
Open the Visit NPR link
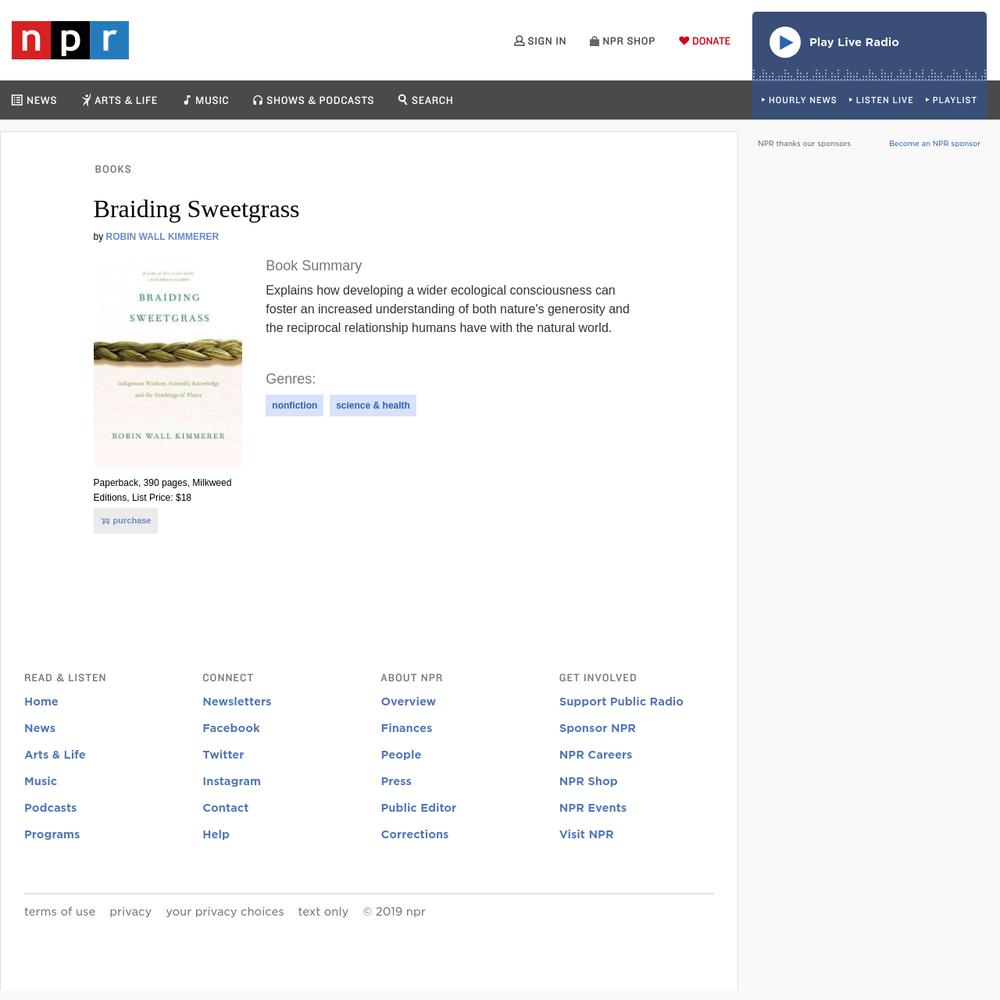pyautogui.click(x=586, y=834)
